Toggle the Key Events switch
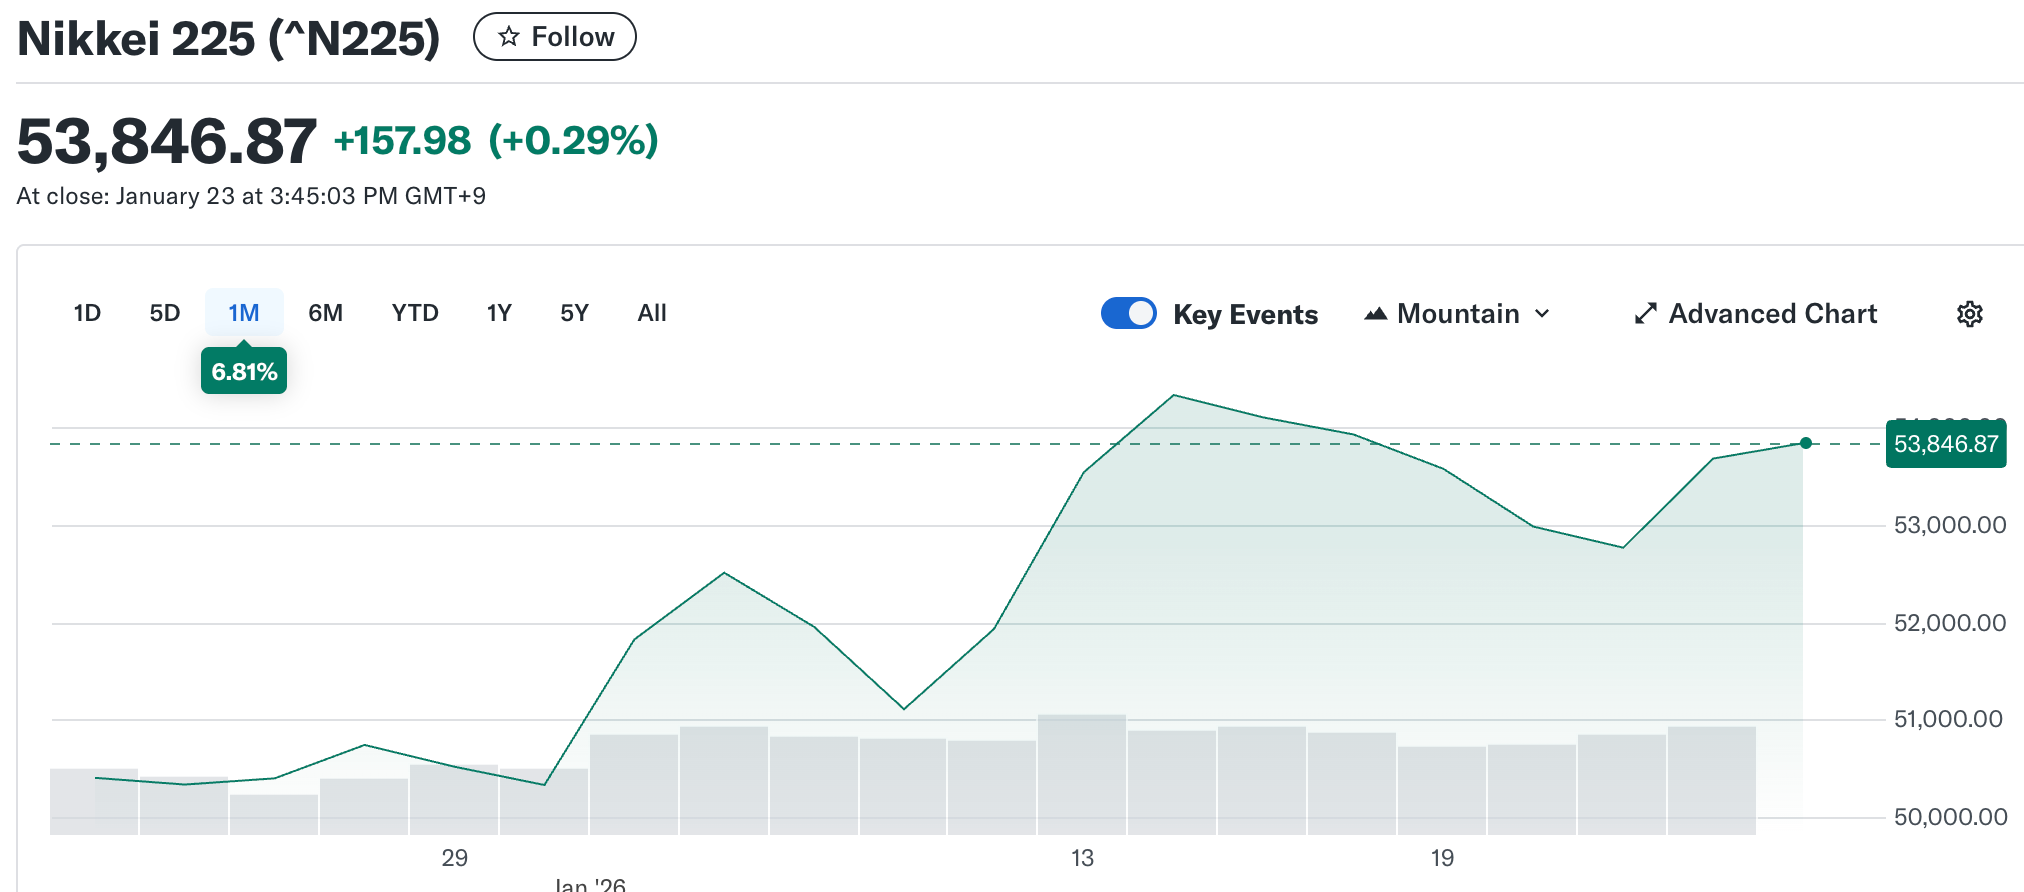The image size is (2024, 892). (x=1129, y=313)
